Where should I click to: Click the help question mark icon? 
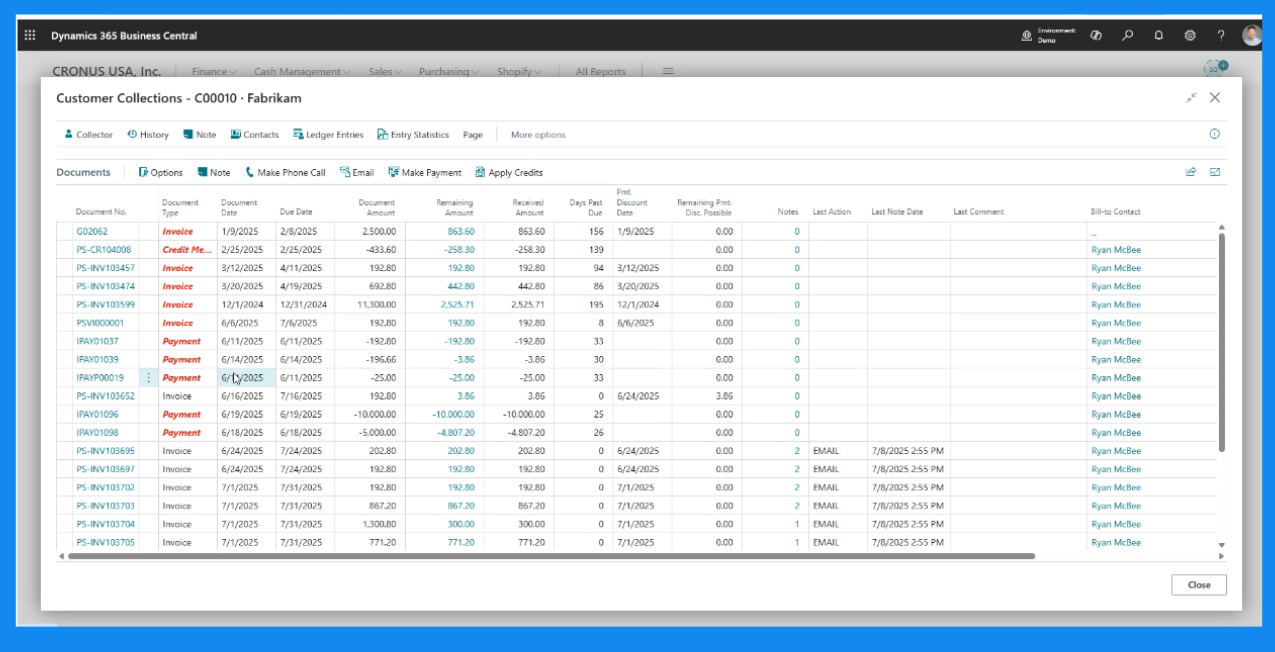pyautogui.click(x=1221, y=36)
